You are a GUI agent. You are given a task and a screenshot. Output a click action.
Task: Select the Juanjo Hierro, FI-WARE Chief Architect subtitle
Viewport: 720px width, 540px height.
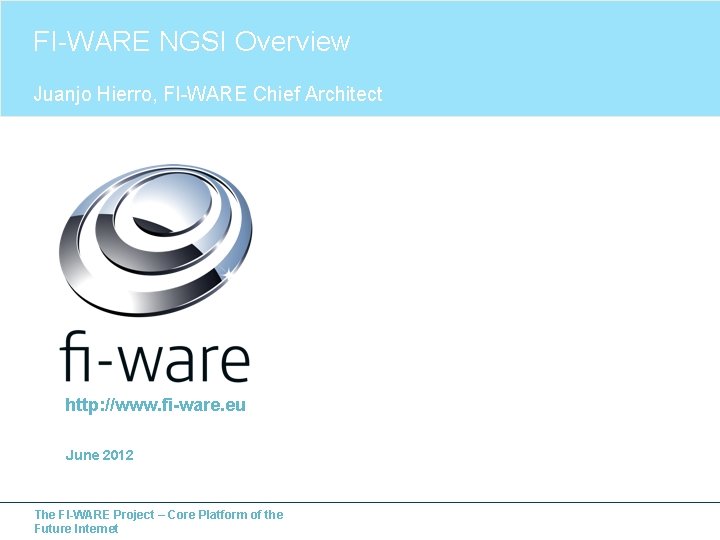[208, 94]
